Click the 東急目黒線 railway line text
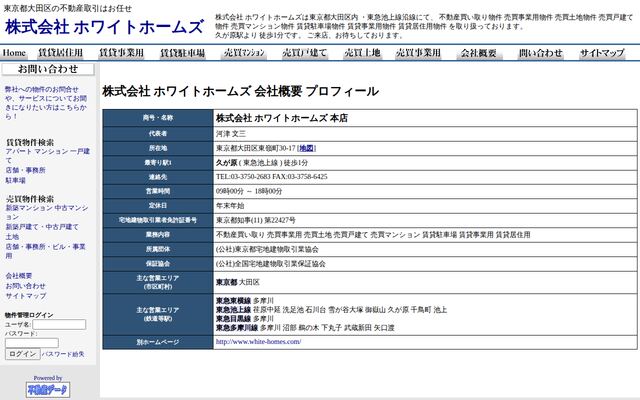This screenshot has height=400, width=640. [x=233, y=319]
